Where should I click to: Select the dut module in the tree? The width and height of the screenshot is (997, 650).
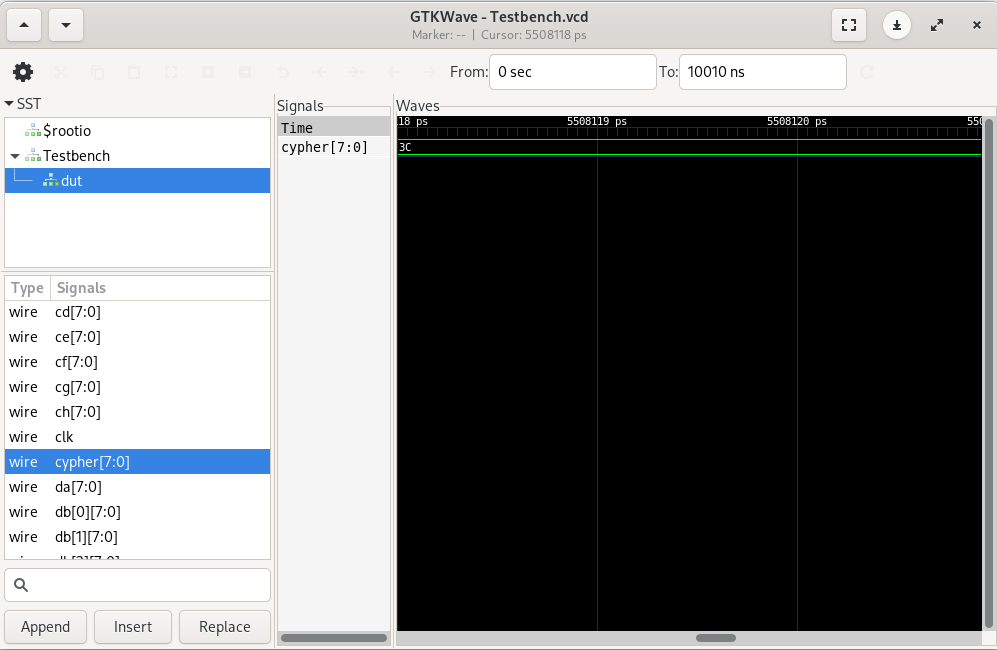pyautogui.click(x=71, y=181)
